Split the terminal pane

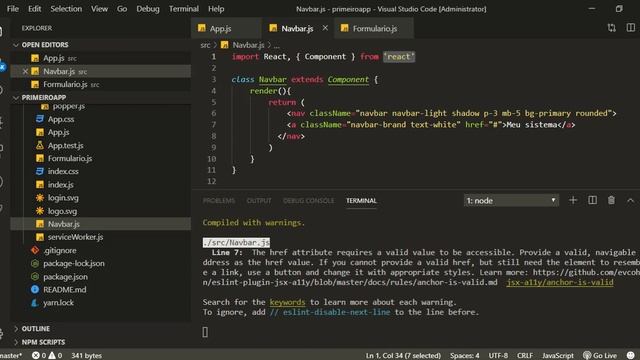click(x=592, y=200)
